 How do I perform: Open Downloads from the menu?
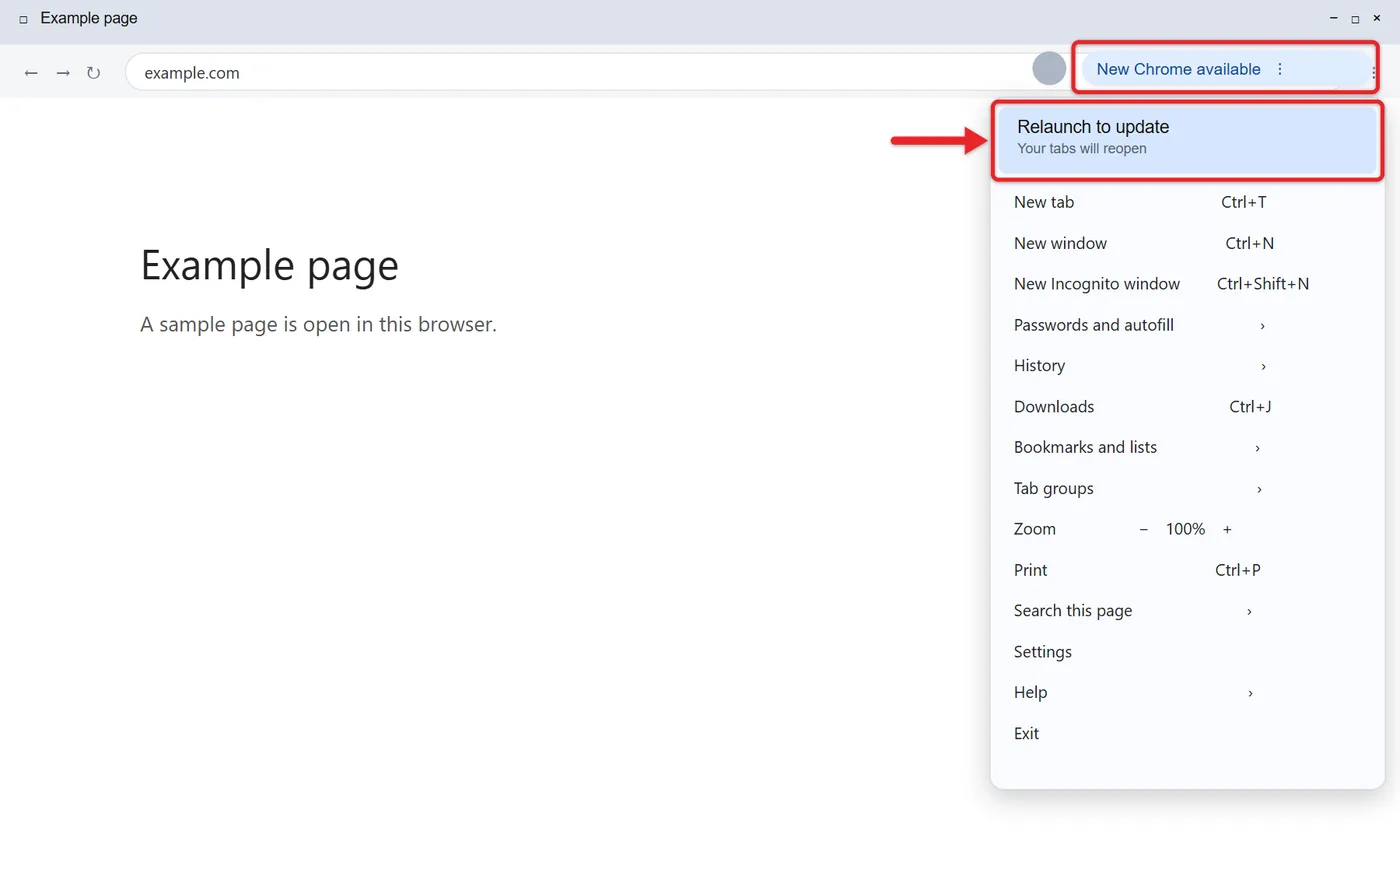[x=1187, y=407]
